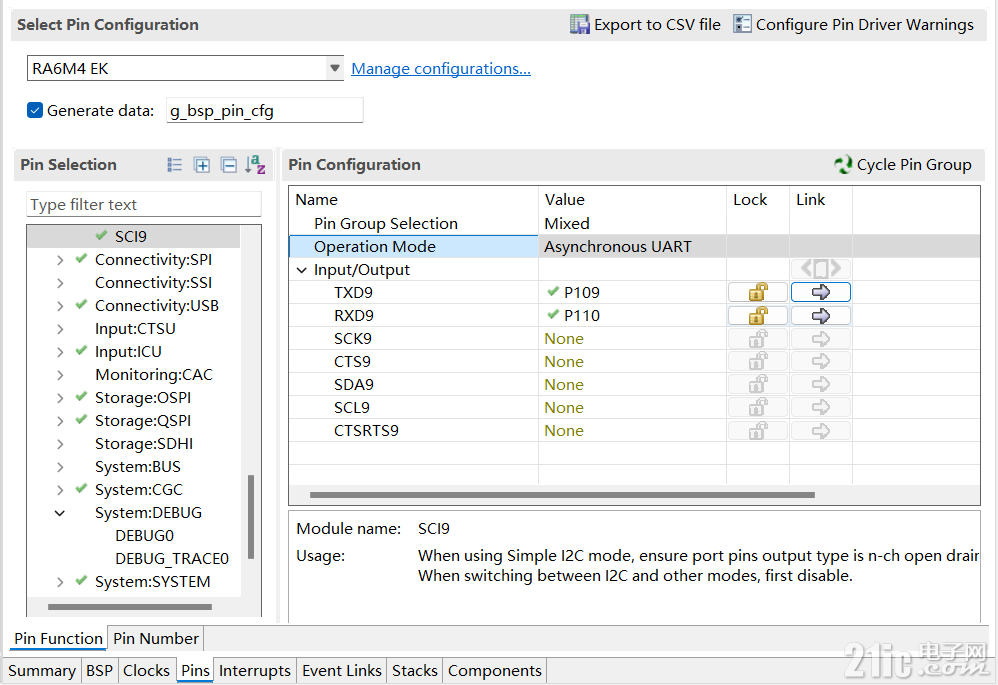Click link arrow in SCL9 row
The image size is (998, 685).
820,407
